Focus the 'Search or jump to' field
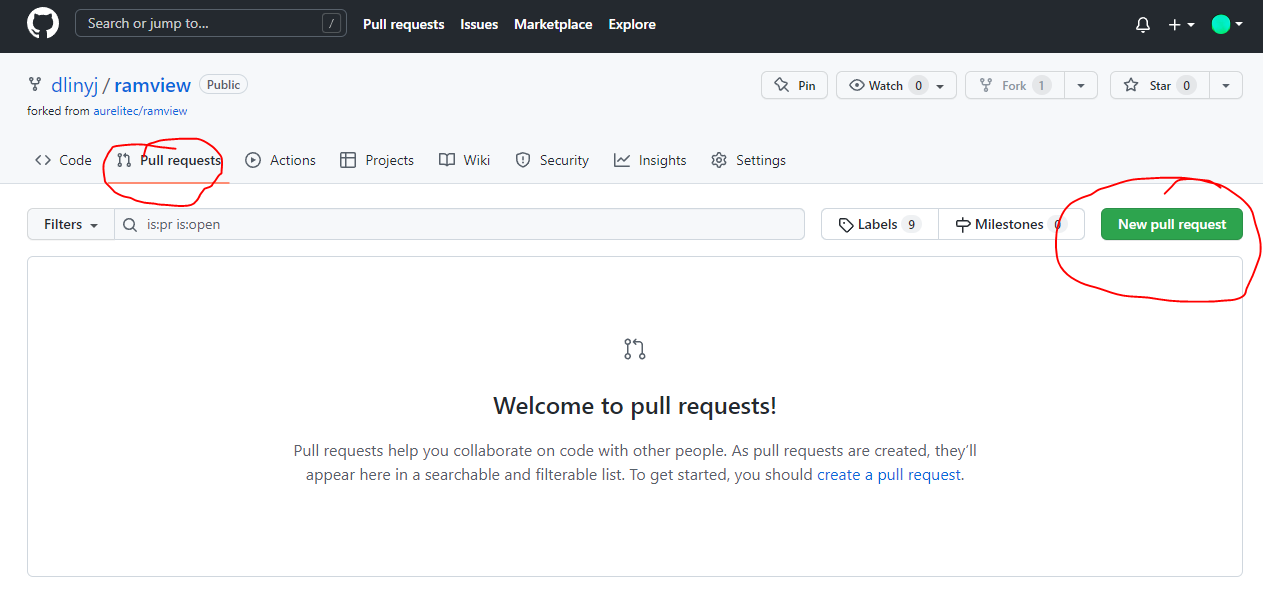The width and height of the screenshot is (1263, 600). (211, 23)
